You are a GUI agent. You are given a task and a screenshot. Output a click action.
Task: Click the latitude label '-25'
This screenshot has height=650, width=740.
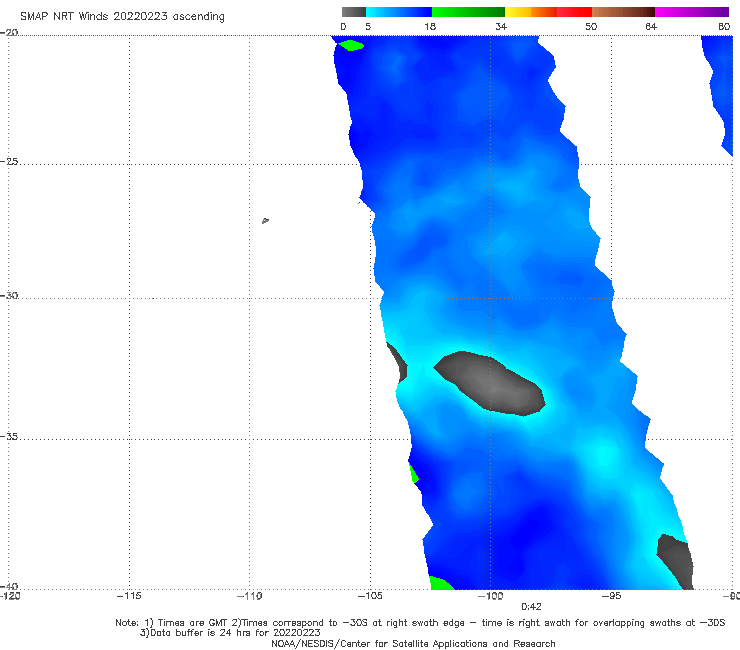pyautogui.click(x=9, y=162)
